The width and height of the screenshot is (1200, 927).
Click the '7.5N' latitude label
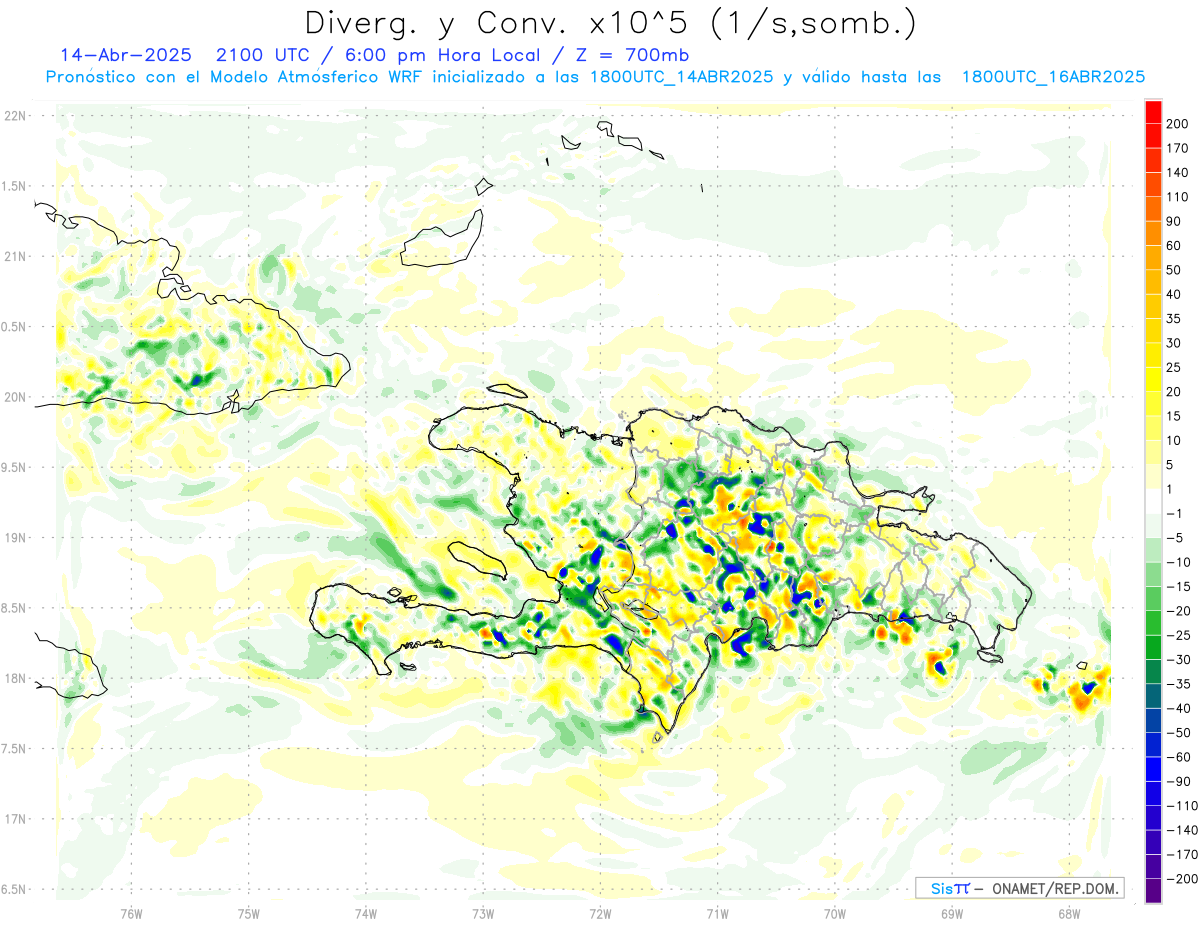click(x=14, y=749)
